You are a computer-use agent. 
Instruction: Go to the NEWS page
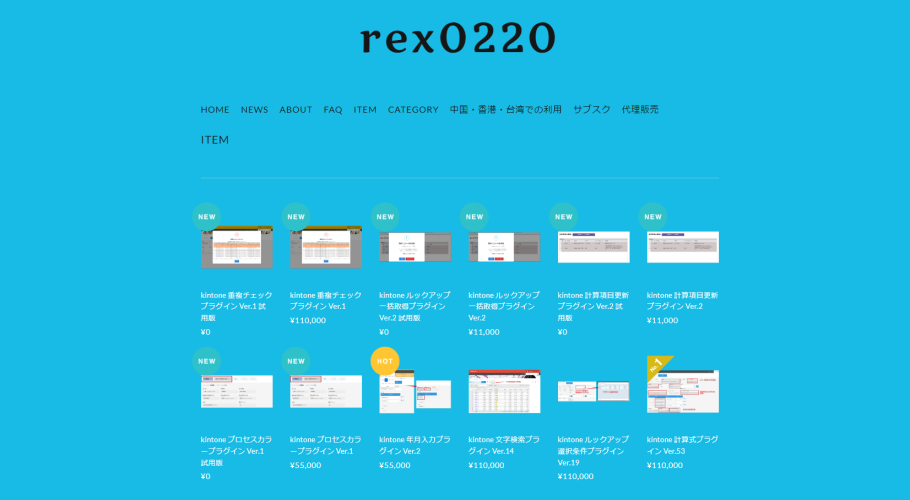click(x=254, y=110)
